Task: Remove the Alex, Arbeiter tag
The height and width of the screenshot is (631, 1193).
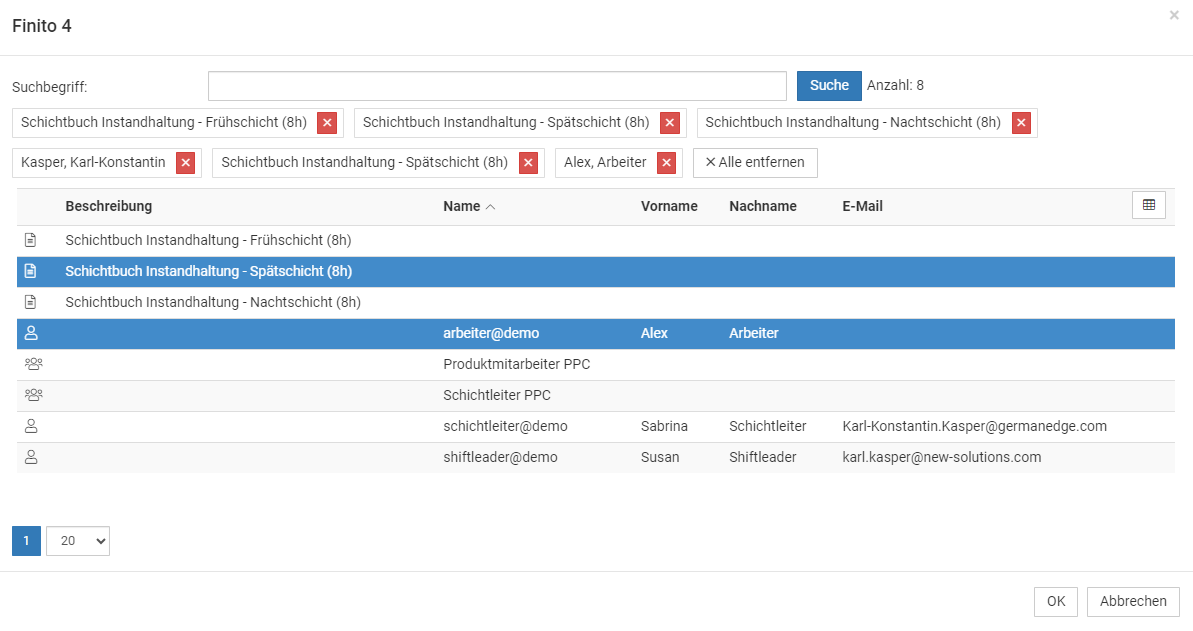Action: click(666, 163)
